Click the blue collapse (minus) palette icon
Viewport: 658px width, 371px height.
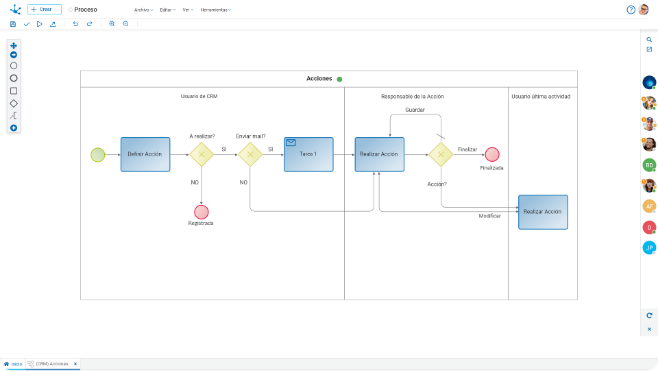13,55
